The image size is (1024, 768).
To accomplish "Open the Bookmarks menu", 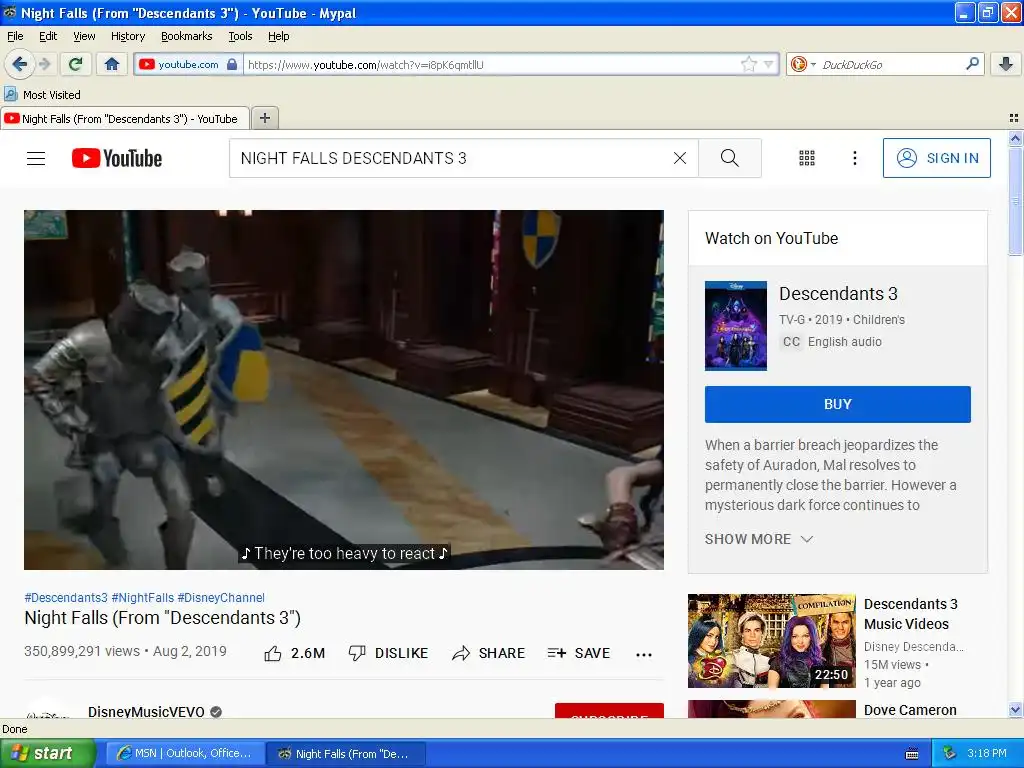I will [186, 37].
